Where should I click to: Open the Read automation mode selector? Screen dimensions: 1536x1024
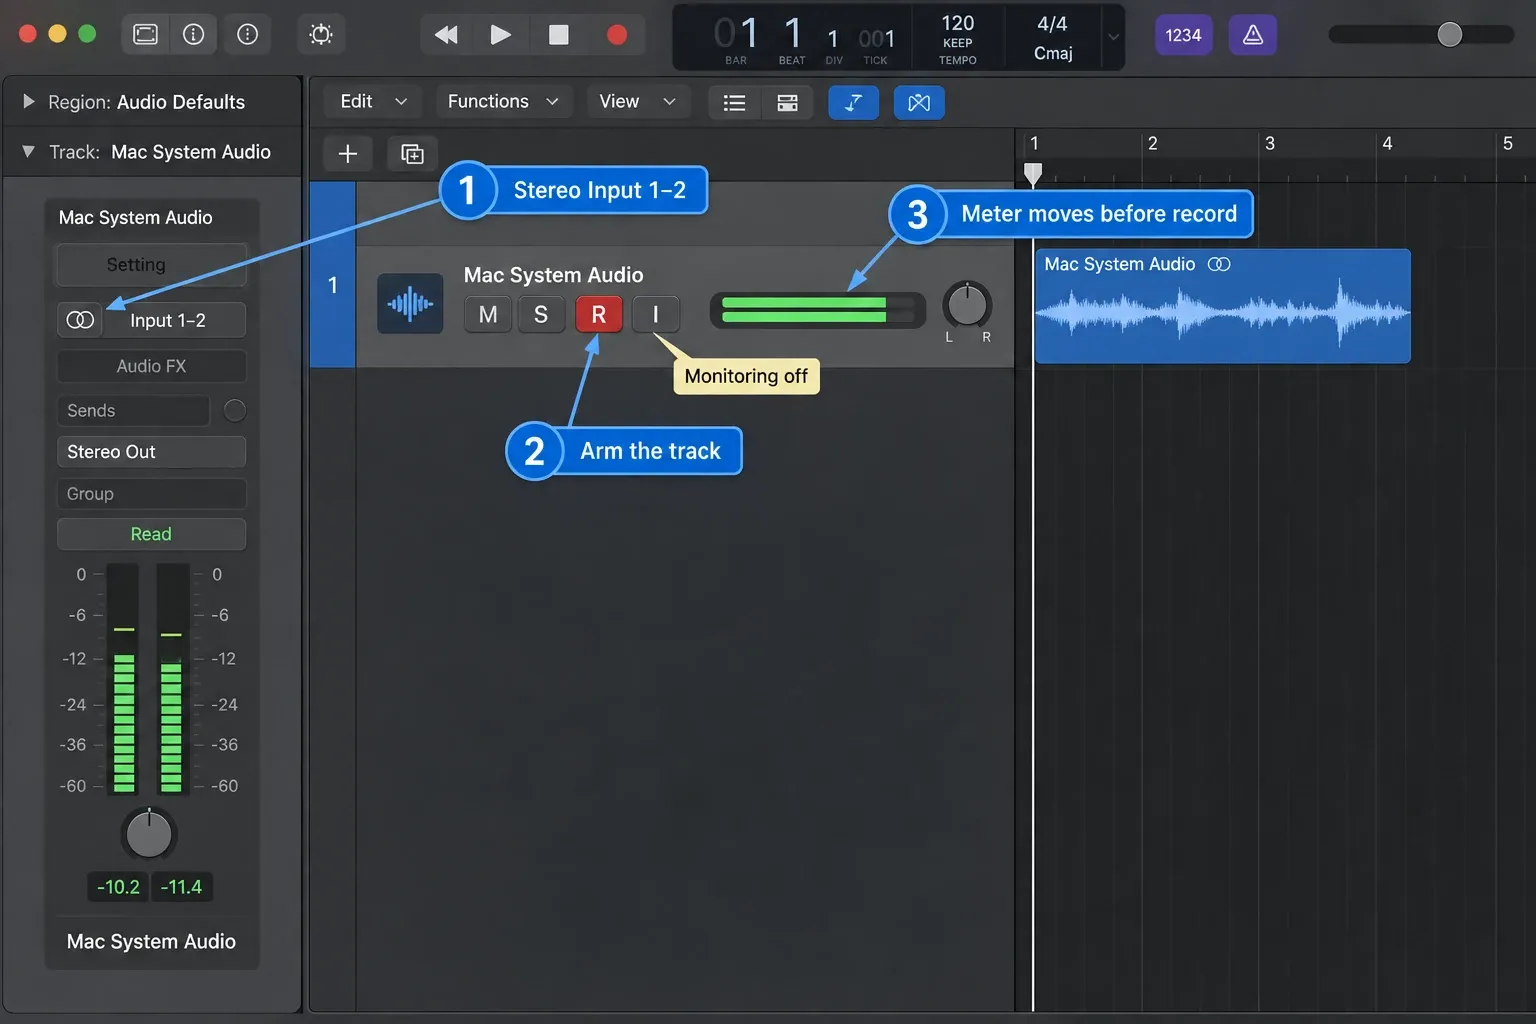[152, 534]
